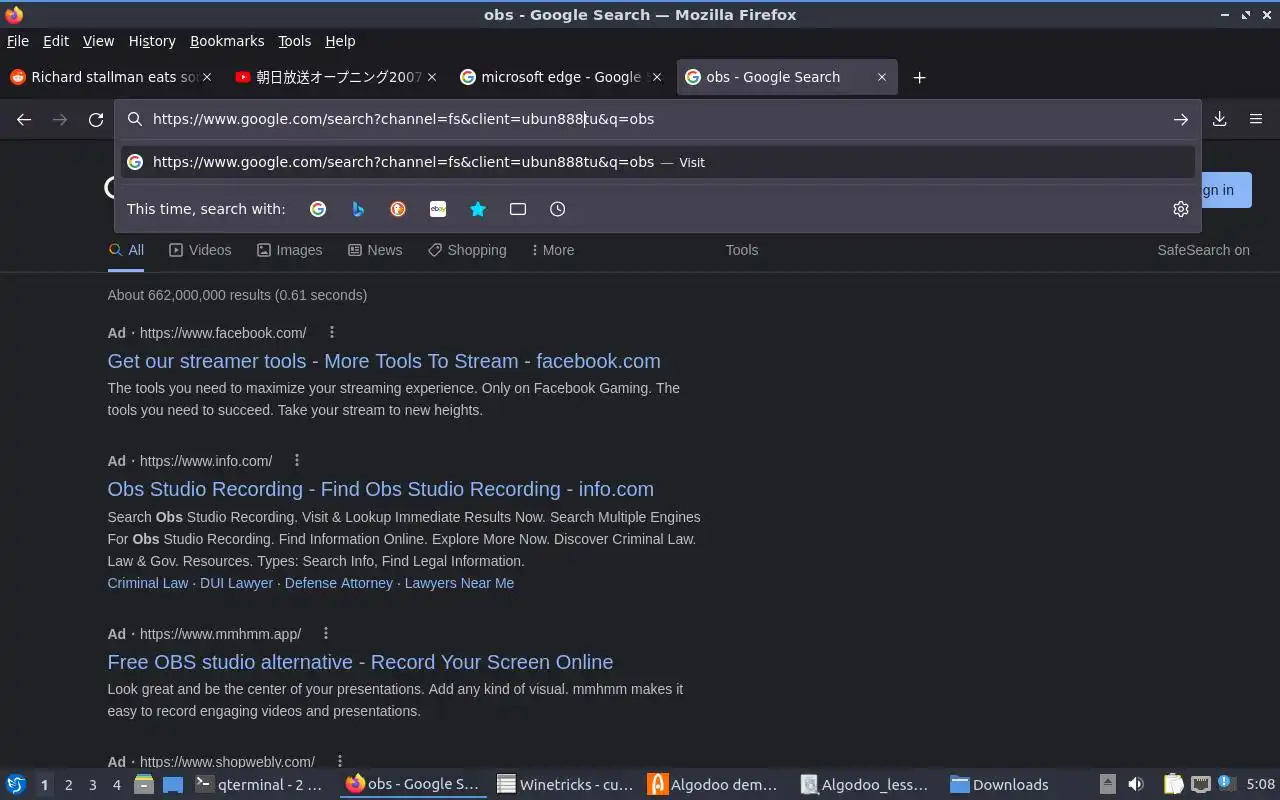Open Get our streamer tools Facebook link
The height and width of the screenshot is (800, 1280).
384,361
